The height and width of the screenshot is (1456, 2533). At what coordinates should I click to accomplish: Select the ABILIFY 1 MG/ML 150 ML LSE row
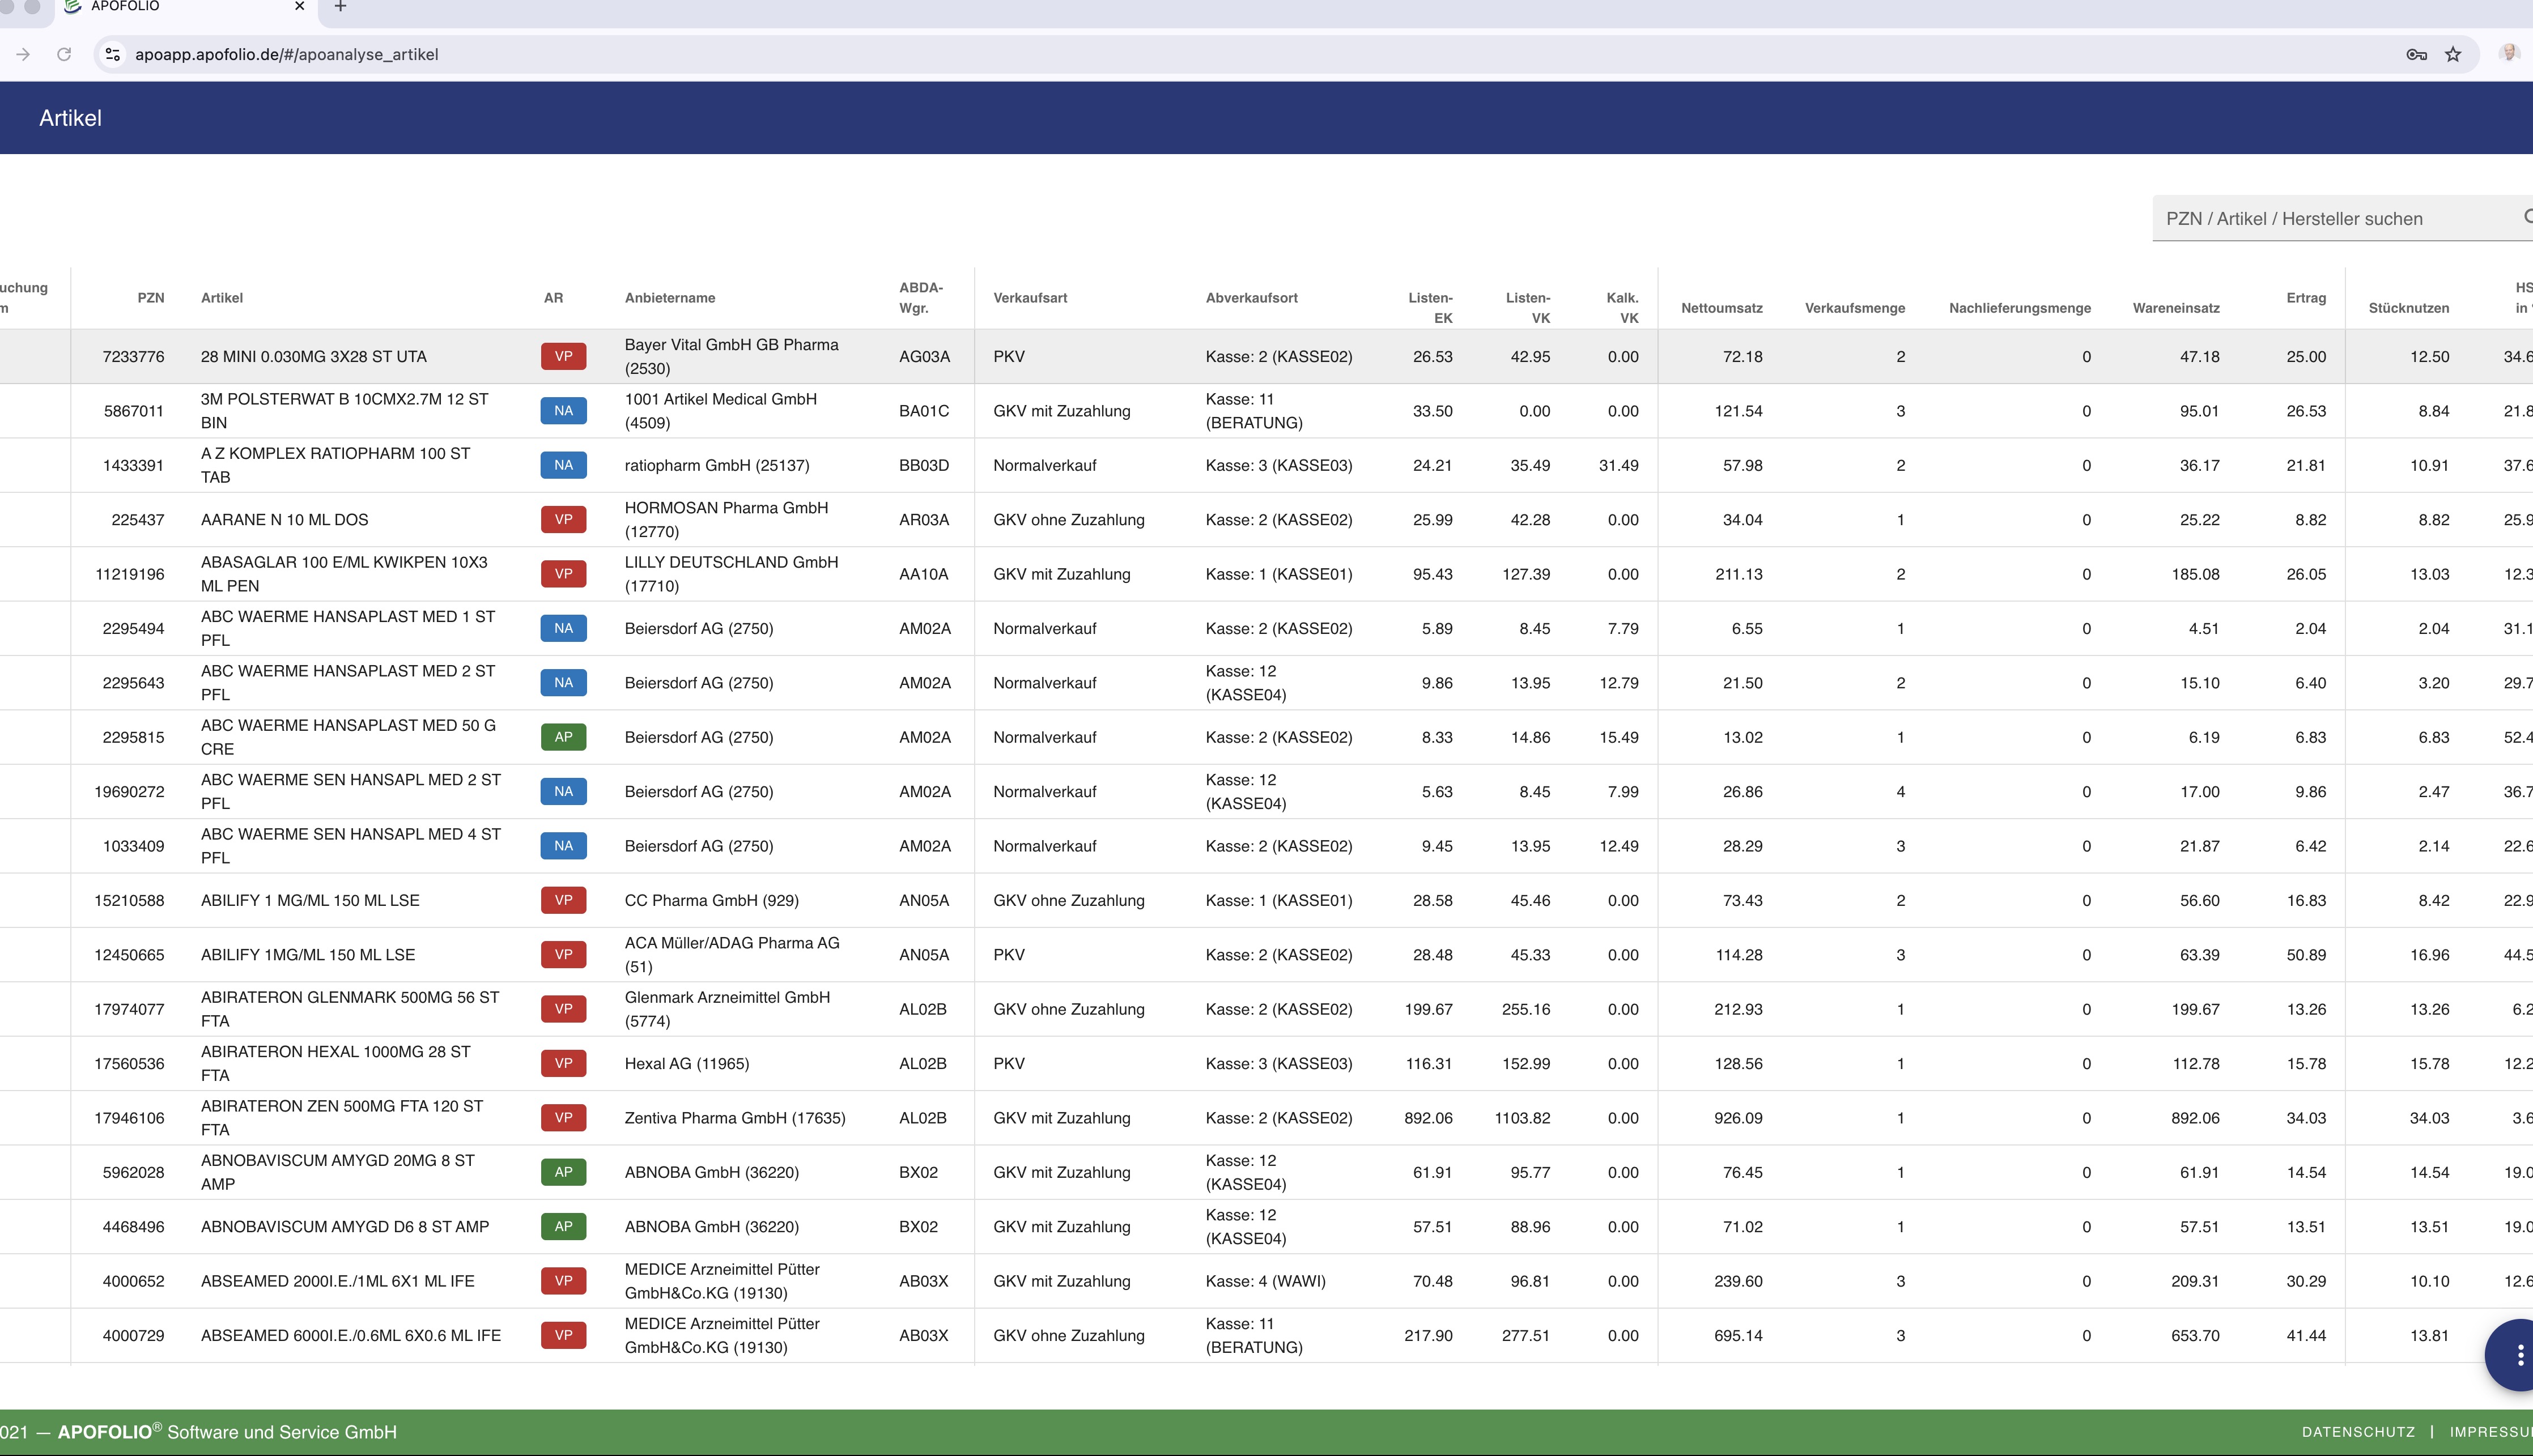click(x=310, y=900)
